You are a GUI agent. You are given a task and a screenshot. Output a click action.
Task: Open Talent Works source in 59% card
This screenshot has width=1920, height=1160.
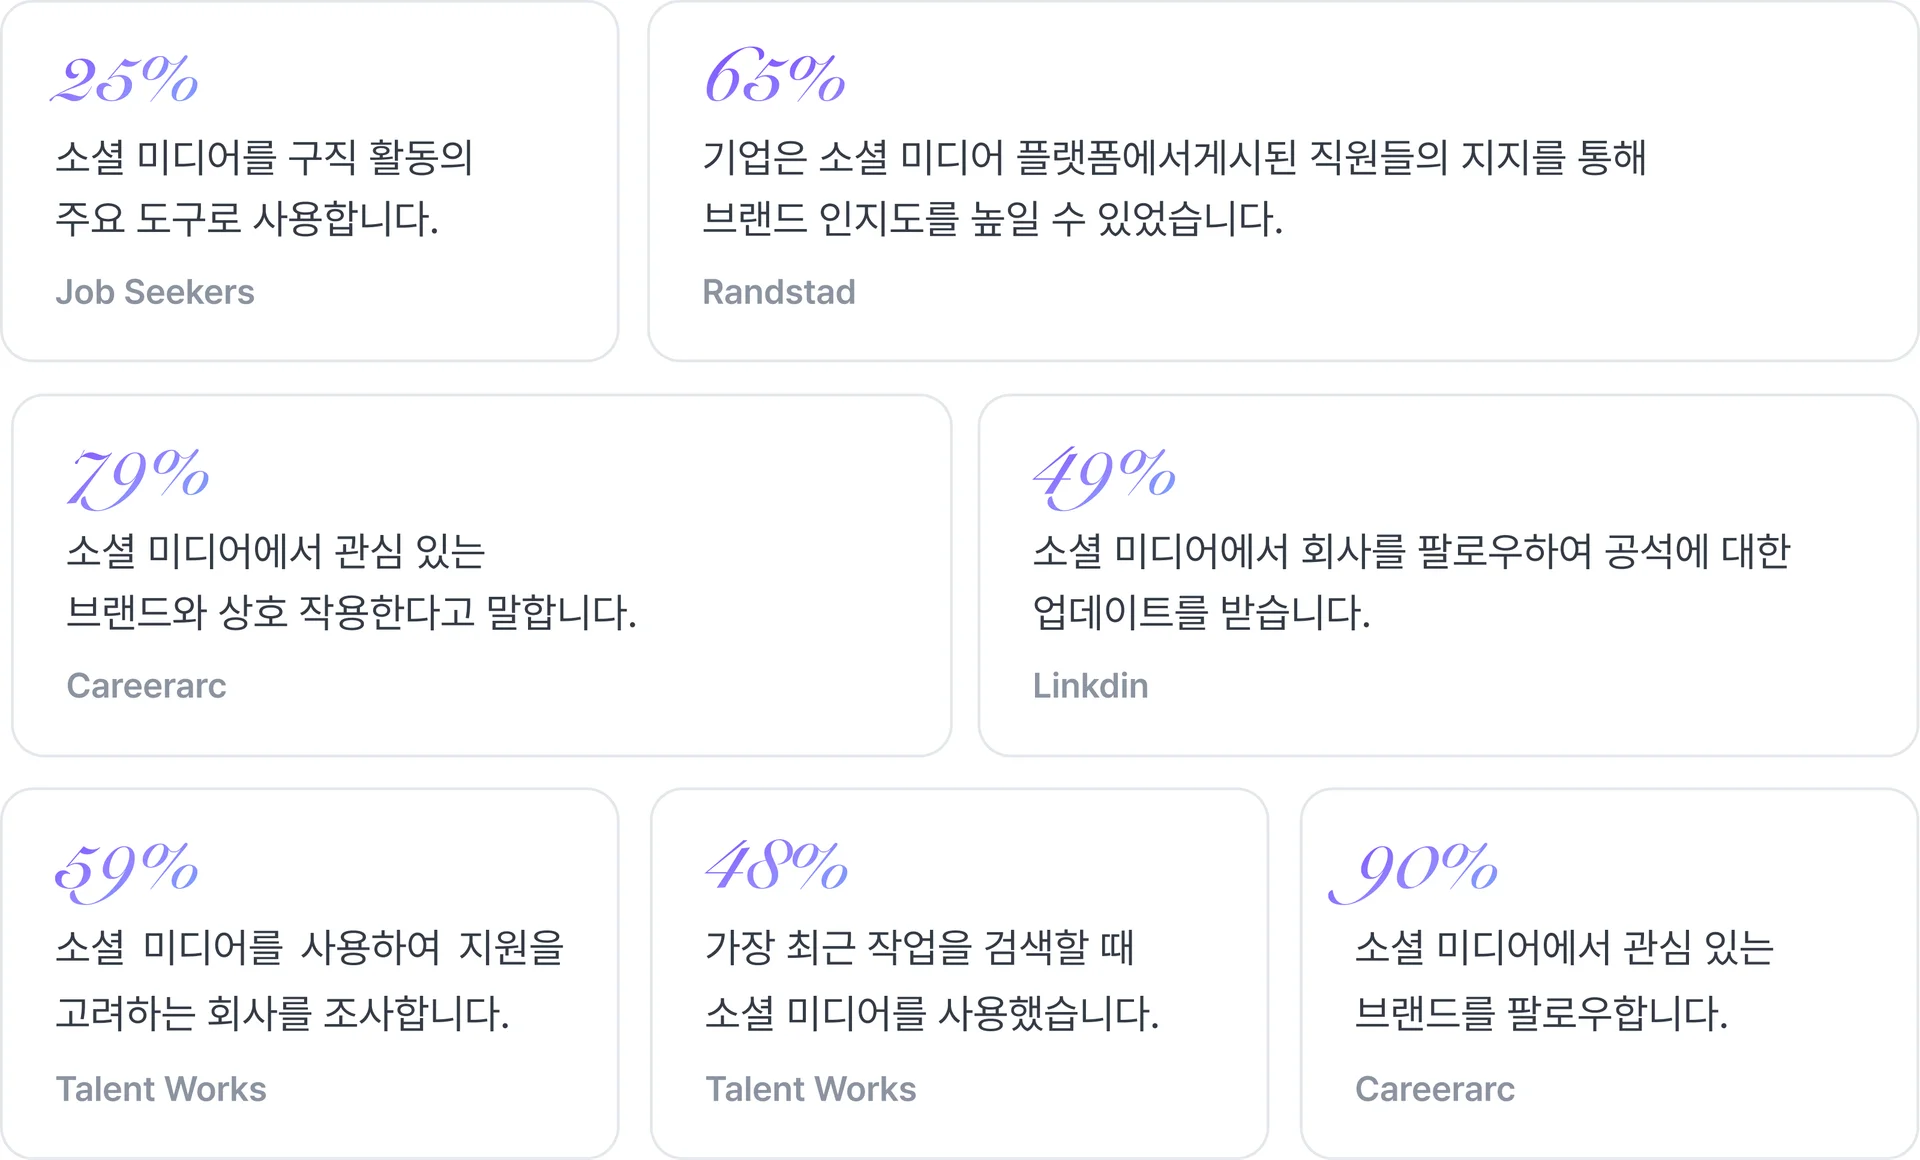coord(161,1089)
